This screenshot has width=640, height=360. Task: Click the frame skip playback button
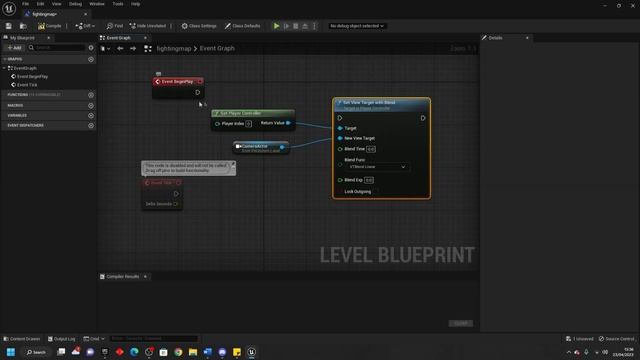(x=287, y=26)
